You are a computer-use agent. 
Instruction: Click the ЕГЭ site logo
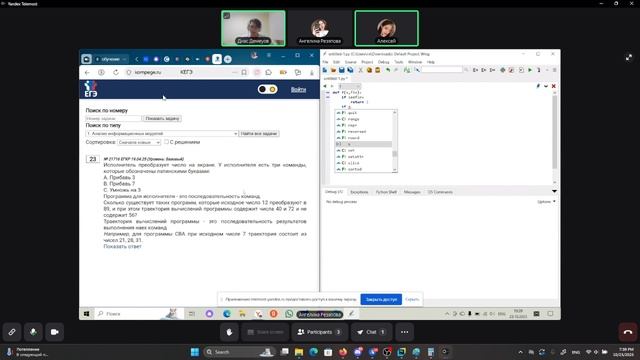click(91, 89)
